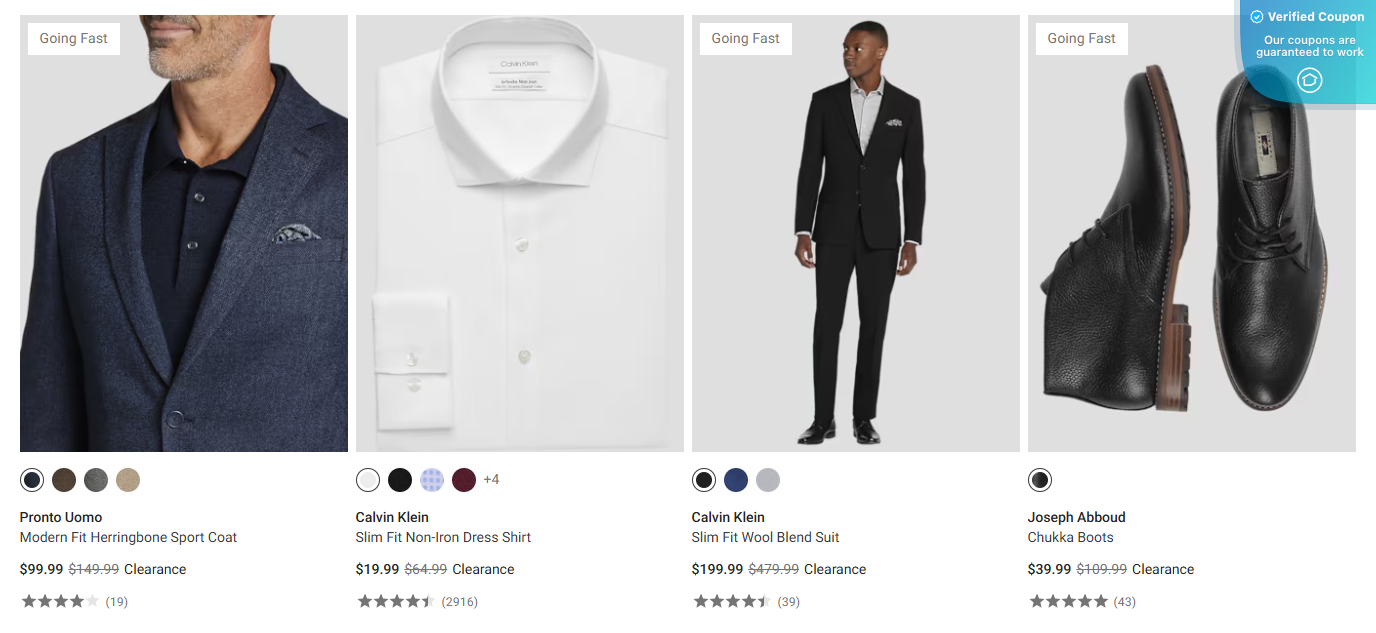The width and height of the screenshot is (1376, 633).
Task: Click the circular coupon icon in the teal banner
Action: [x=1309, y=80]
